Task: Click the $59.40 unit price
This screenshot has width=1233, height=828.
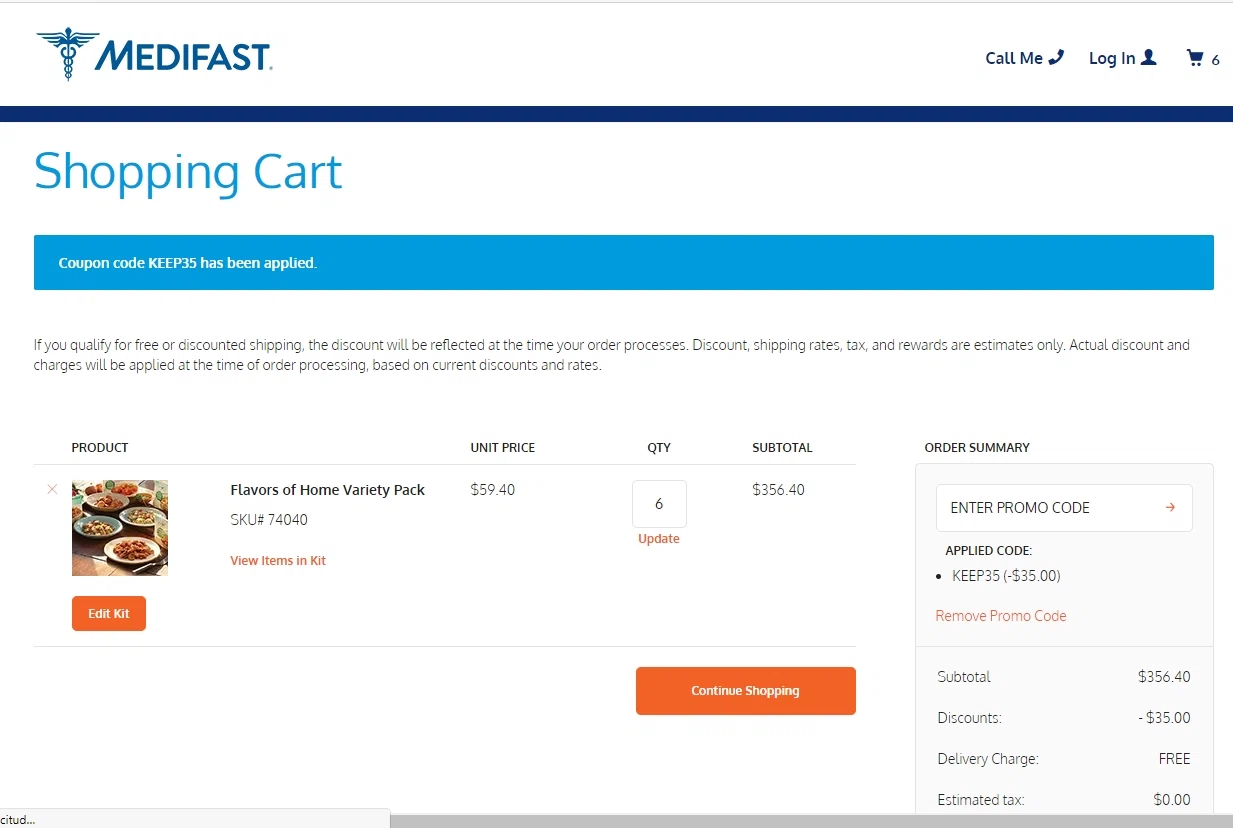Action: [493, 490]
